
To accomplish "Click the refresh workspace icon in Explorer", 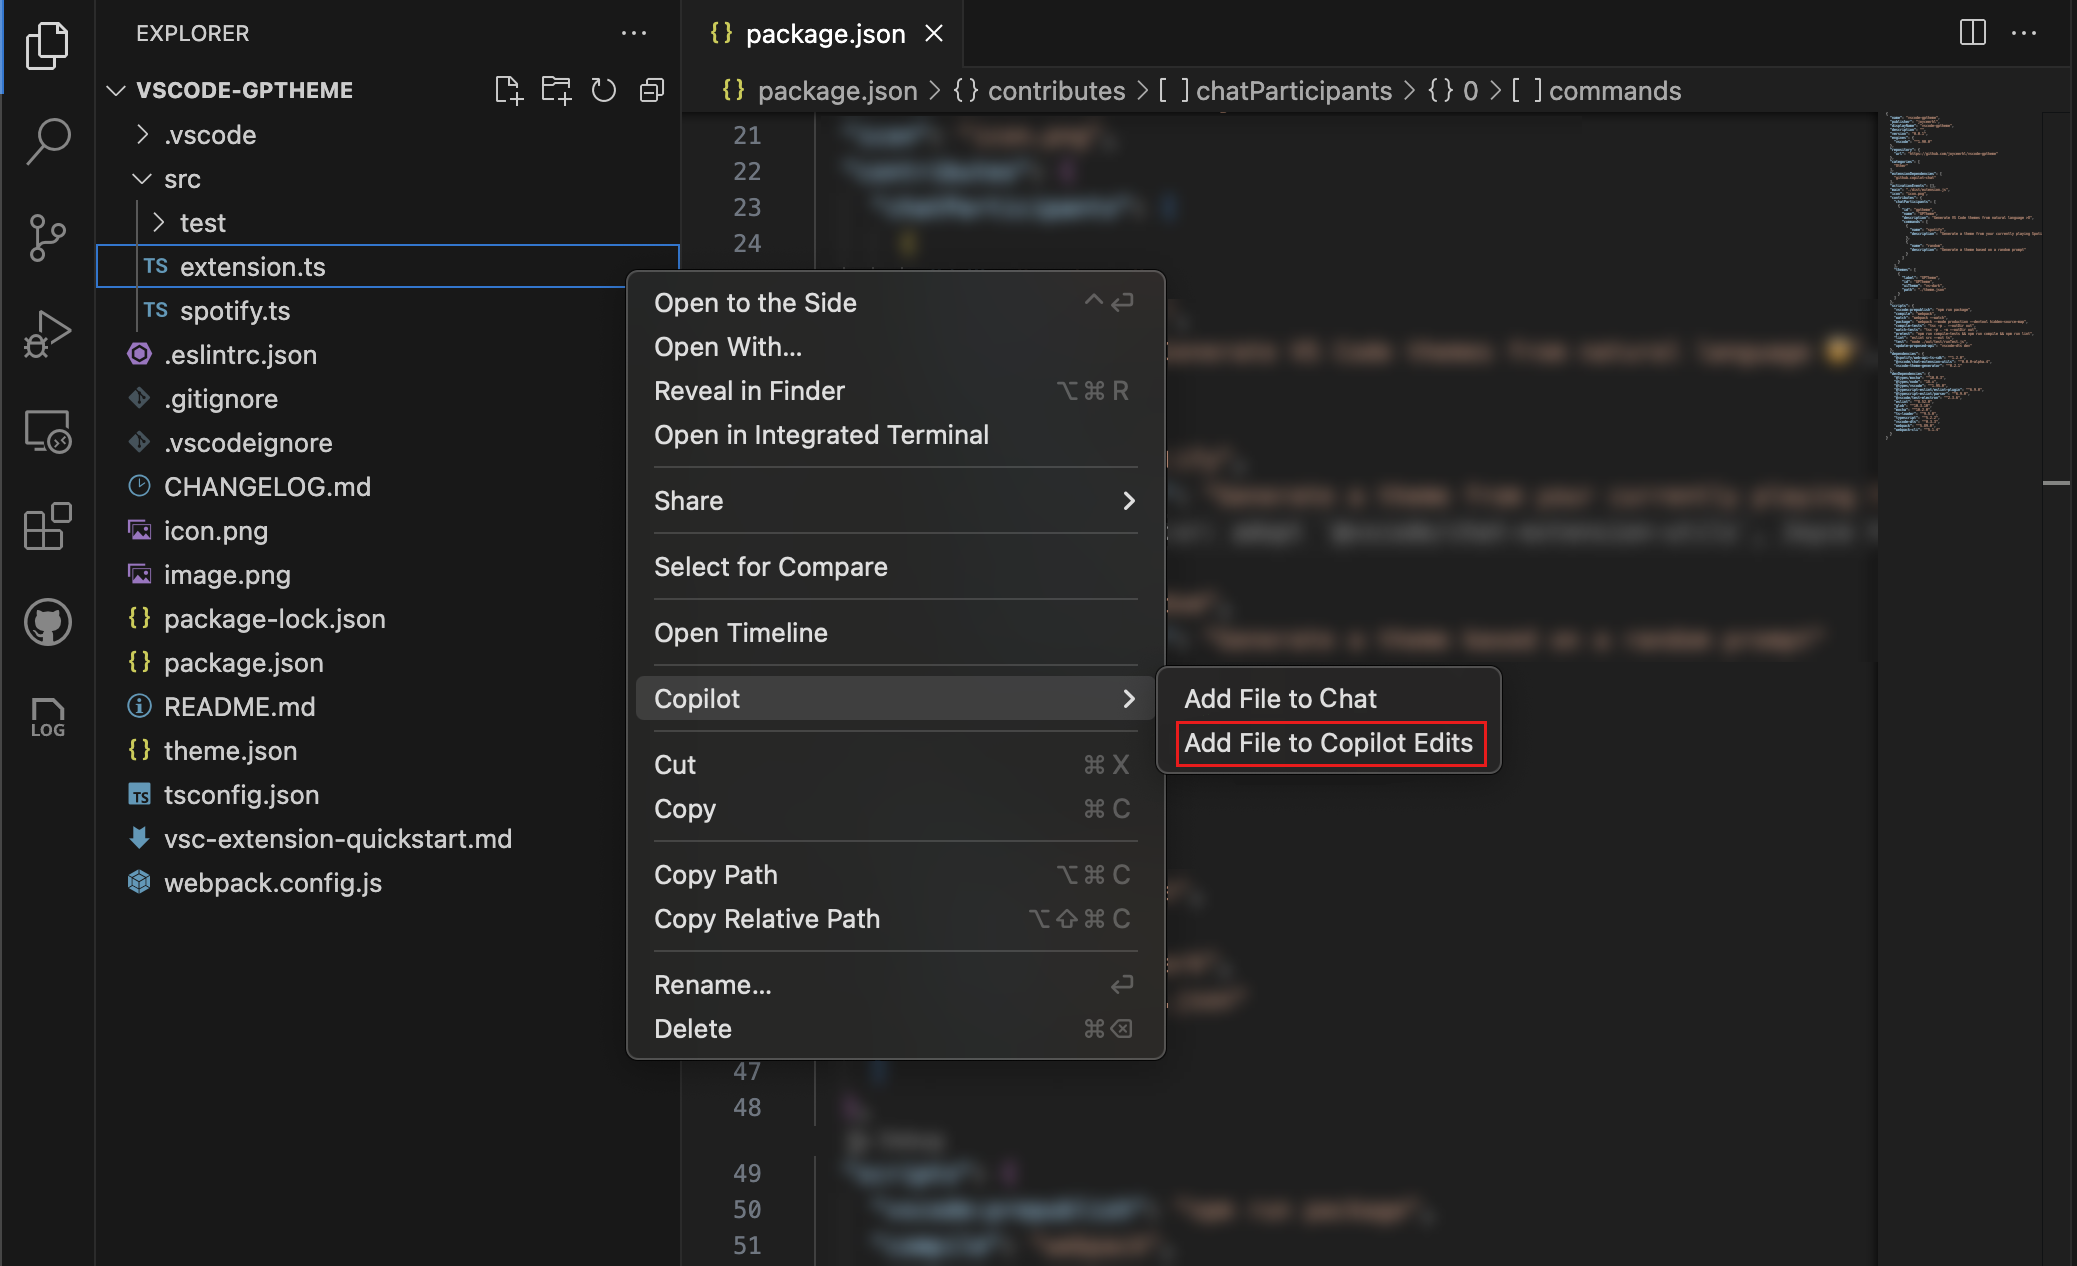I will 602,89.
